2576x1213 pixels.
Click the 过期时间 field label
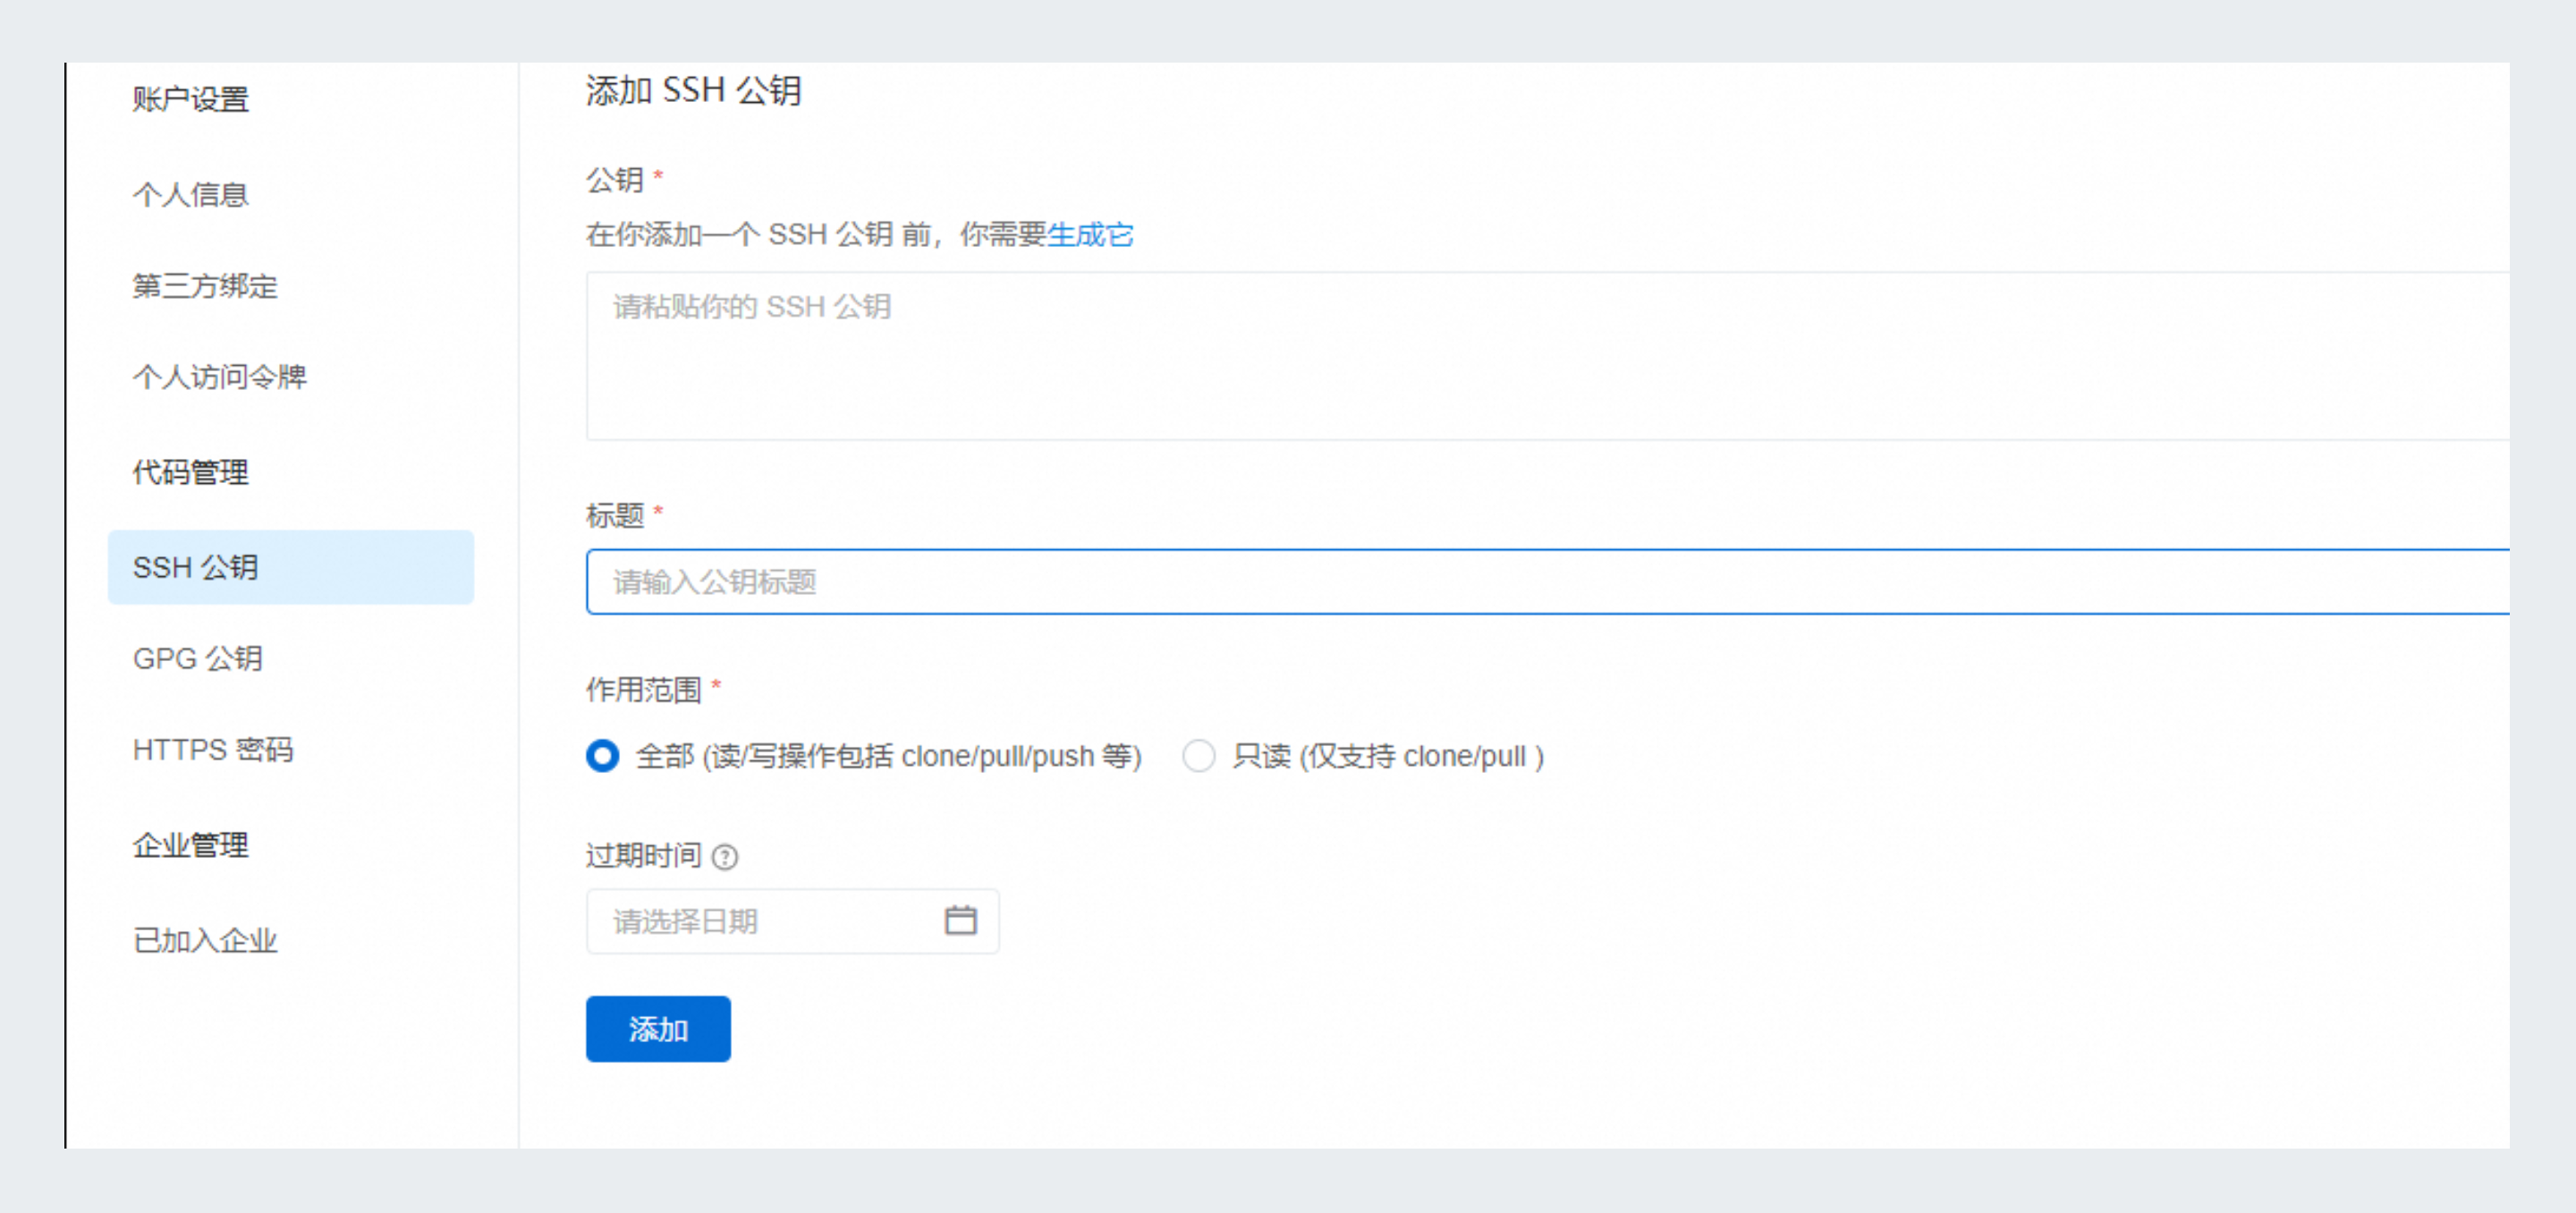(x=643, y=856)
